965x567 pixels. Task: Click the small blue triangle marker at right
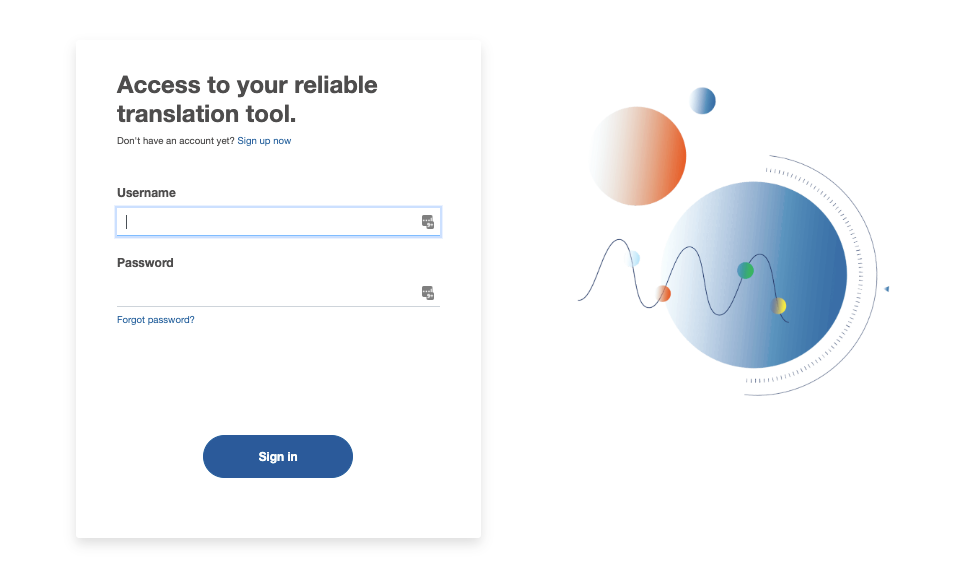coord(887,289)
